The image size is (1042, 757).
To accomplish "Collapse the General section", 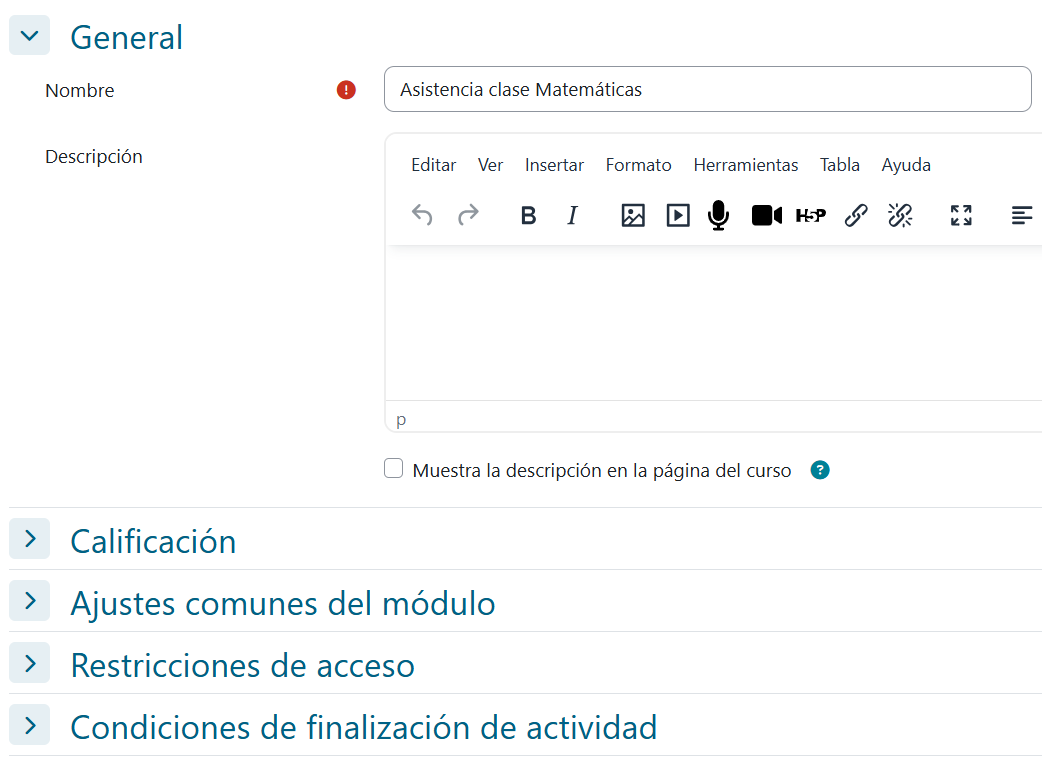I will pos(29,35).
